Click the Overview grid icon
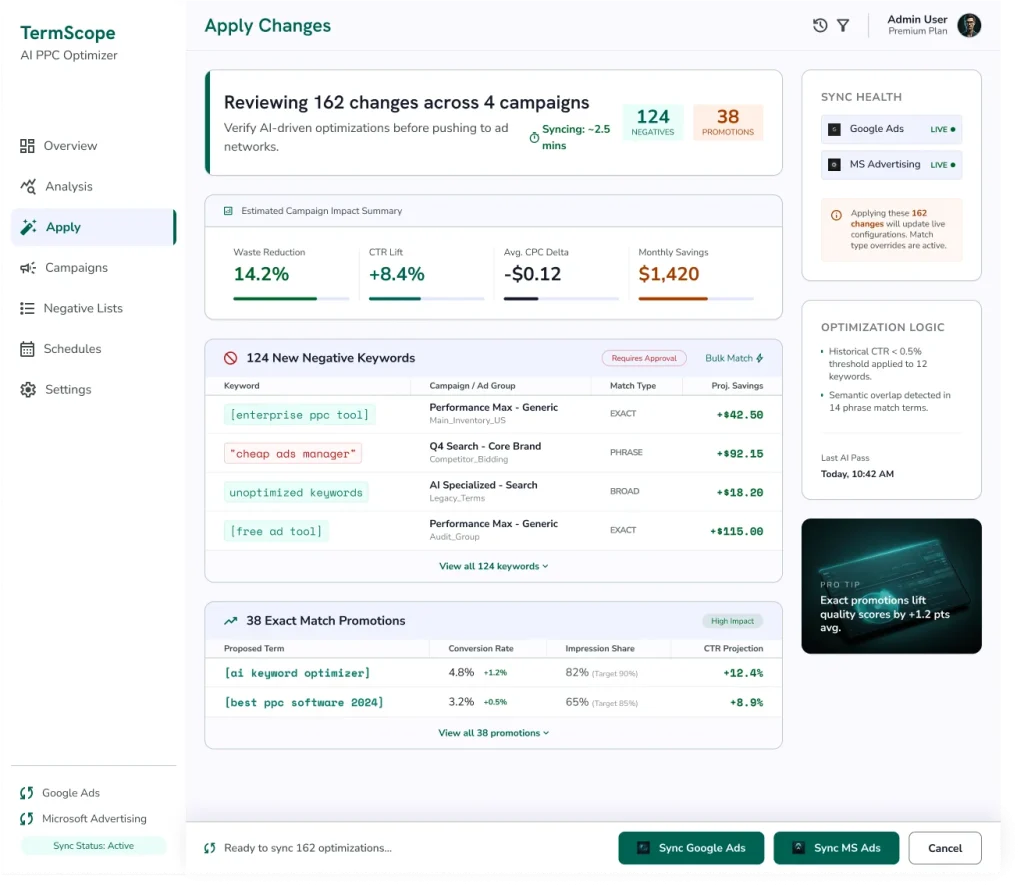The width and height of the screenshot is (1024, 891). coord(27,146)
